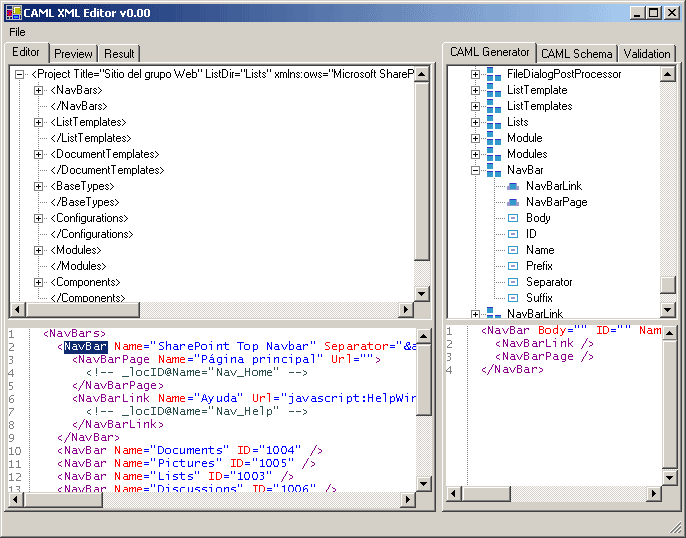Click the NavBarLink child element icon under NavBar
This screenshot has width=686, height=538.
pyautogui.click(x=513, y=186)
